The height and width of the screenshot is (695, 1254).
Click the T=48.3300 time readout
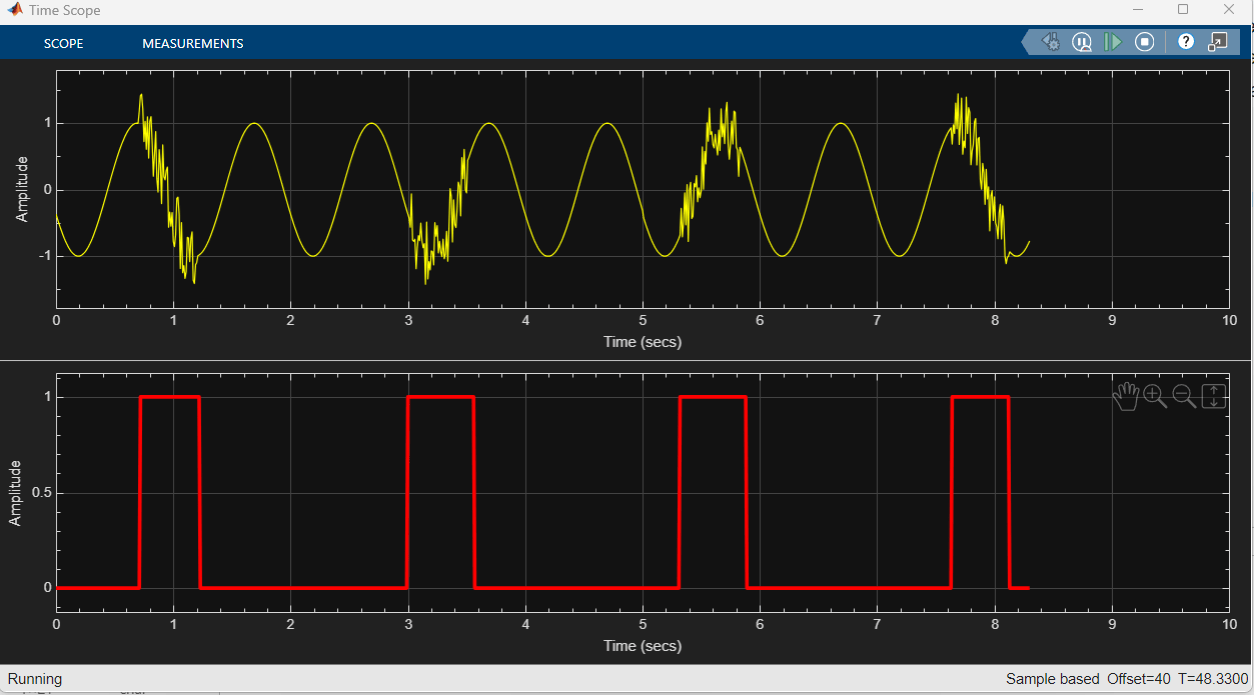point(1213,679)
